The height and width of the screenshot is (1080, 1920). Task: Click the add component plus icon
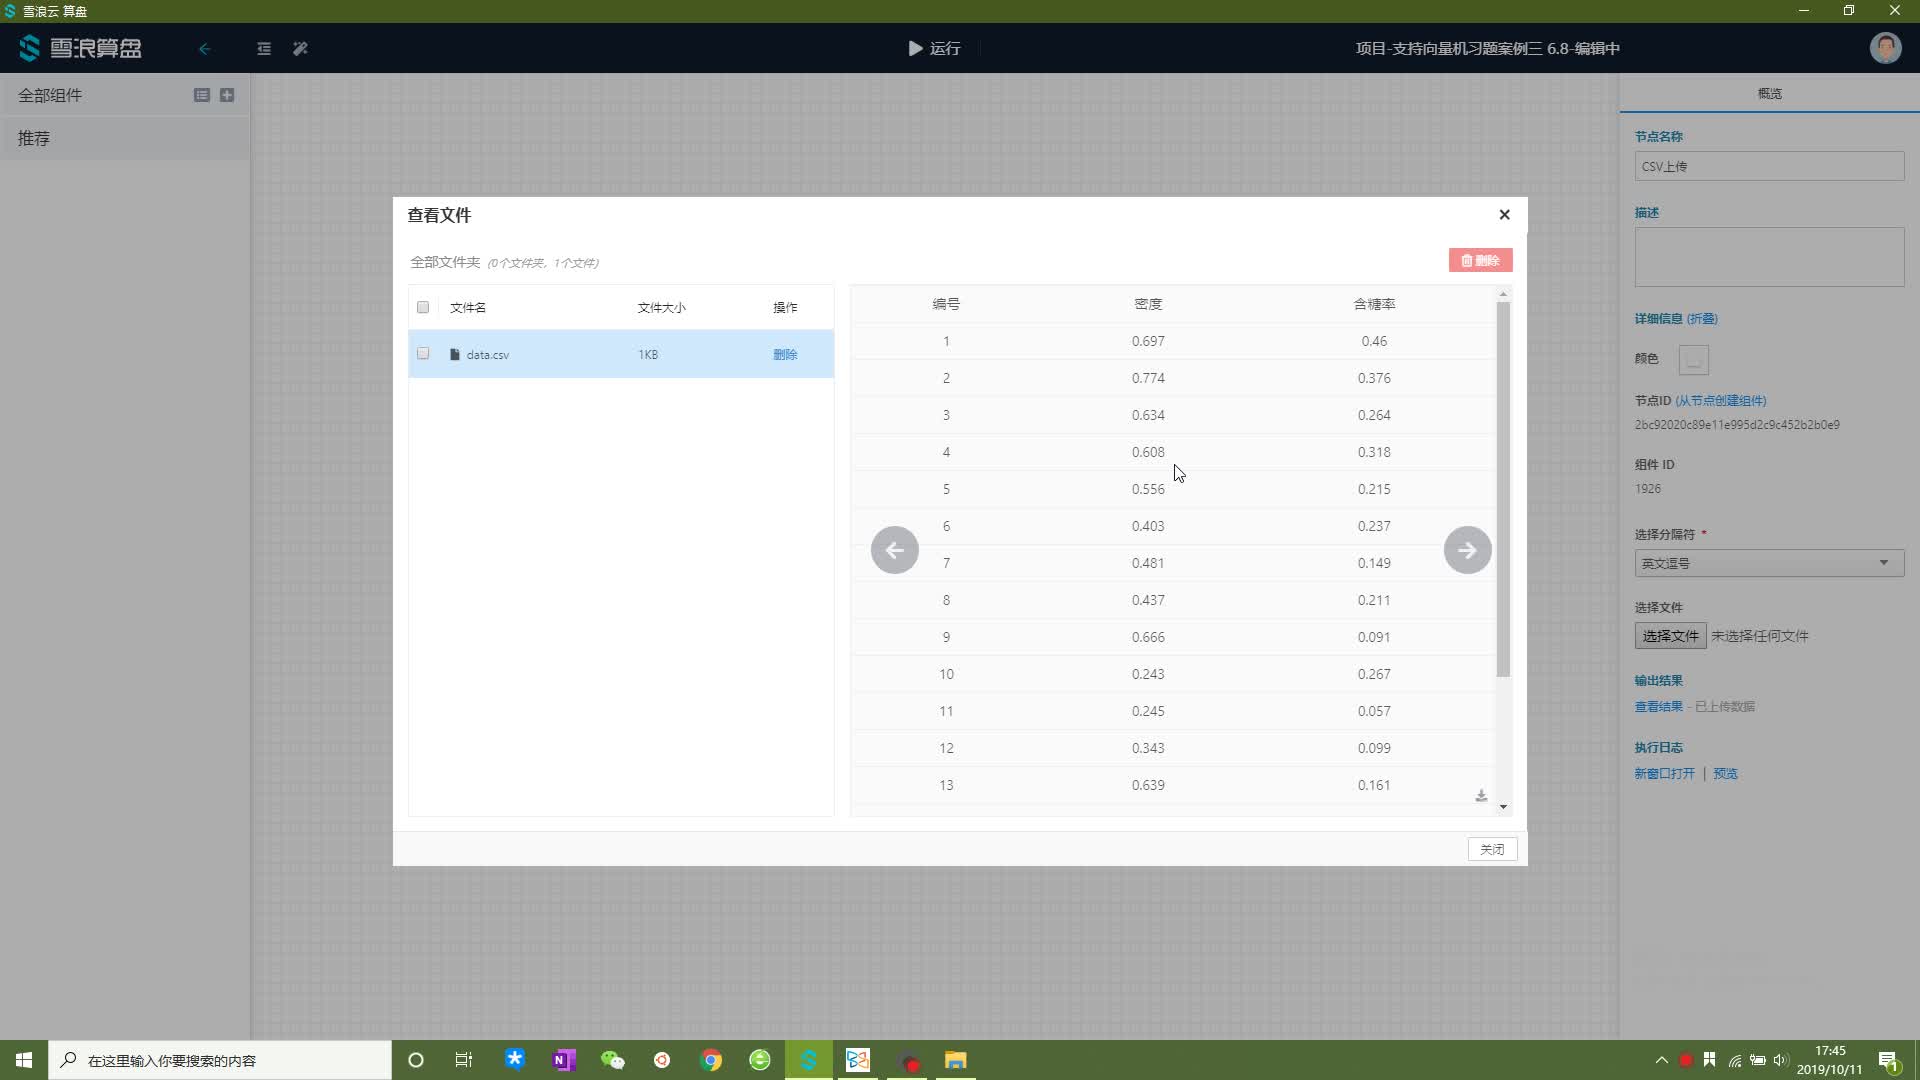pyautogui.click(x=227, y=95)
